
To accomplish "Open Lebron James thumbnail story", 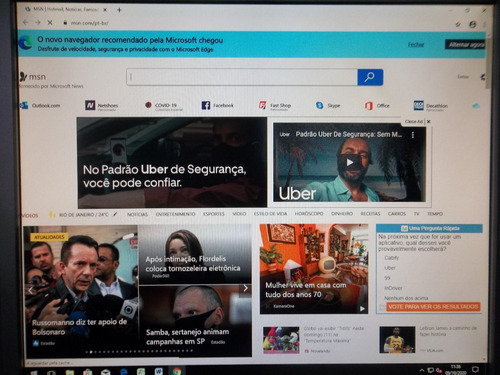I will point(397,340).
